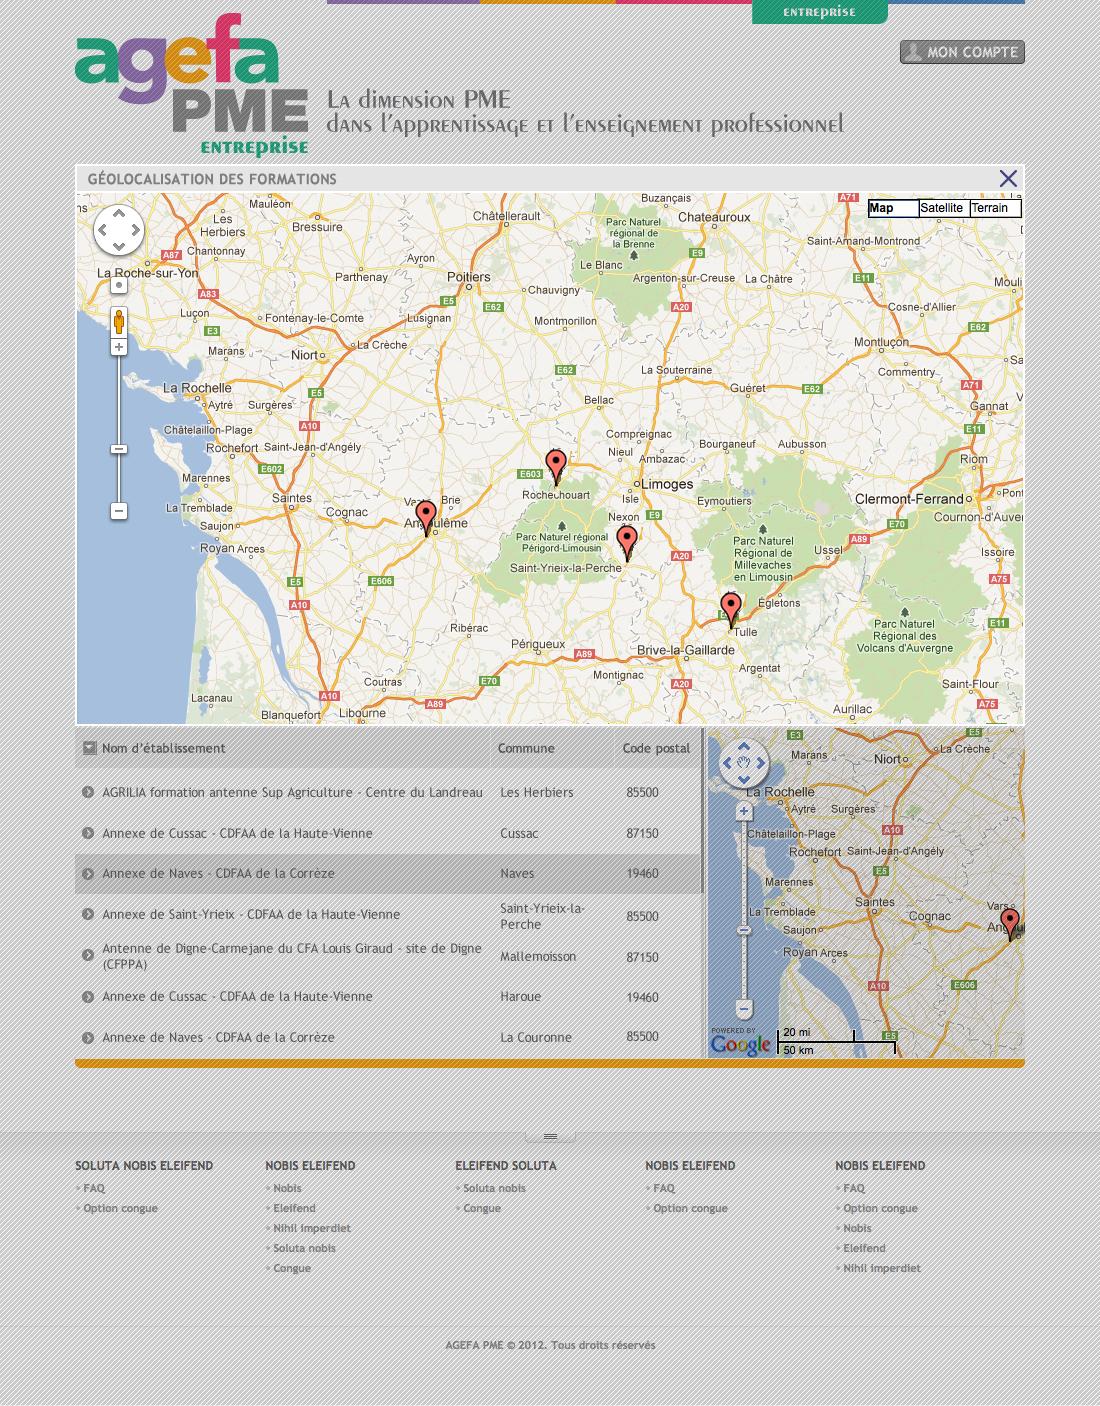Open the Entreprise tab in the top bar

[819, 12]
